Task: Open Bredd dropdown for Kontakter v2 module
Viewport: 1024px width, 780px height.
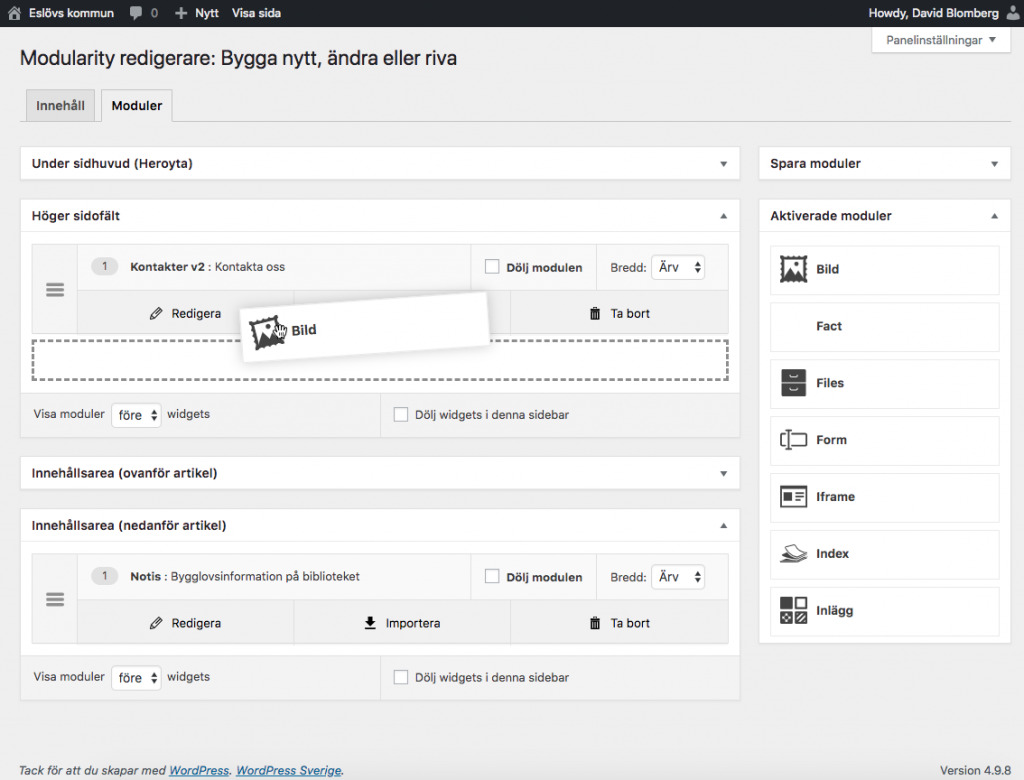Action: 677,267
